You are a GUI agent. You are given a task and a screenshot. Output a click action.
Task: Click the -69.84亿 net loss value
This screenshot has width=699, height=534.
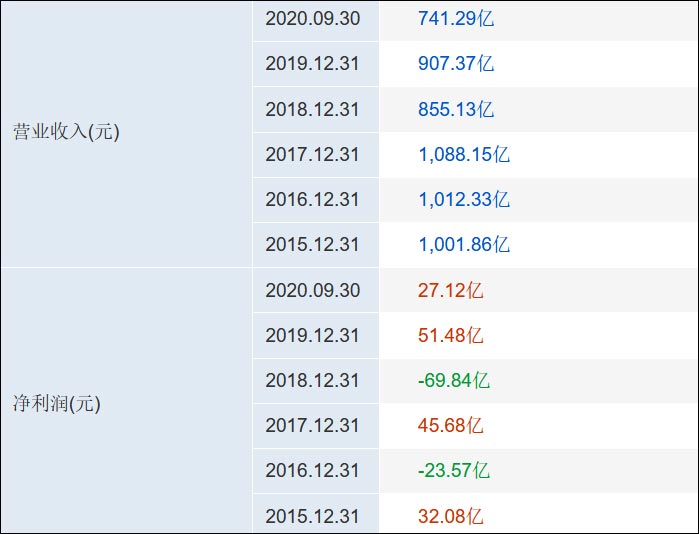tap(453, 381)
